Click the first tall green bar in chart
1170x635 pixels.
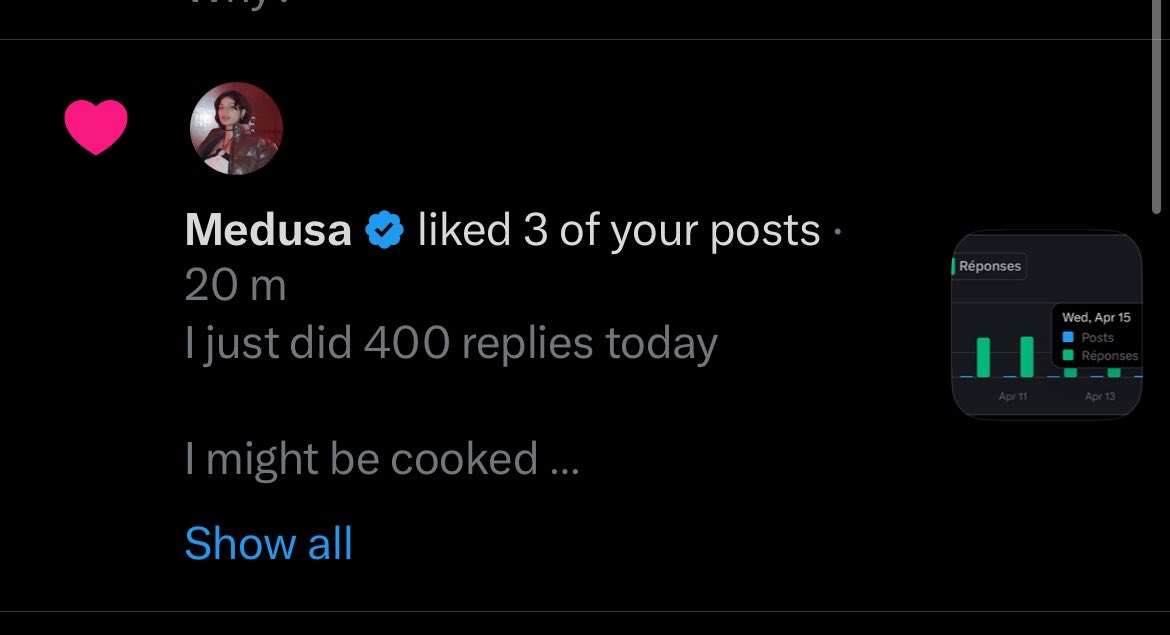point(983,357)
